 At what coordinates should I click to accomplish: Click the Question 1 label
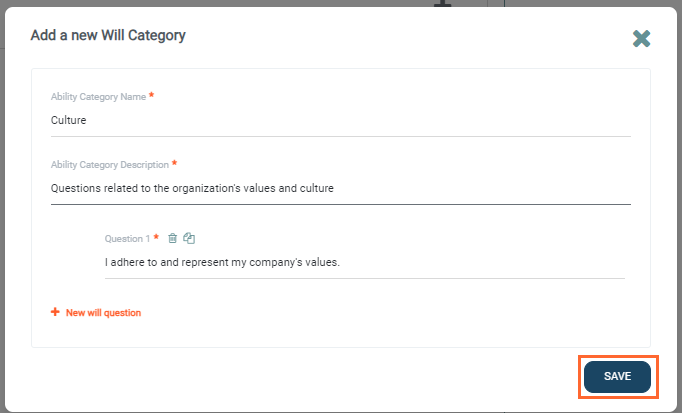click(x=127, y=239)
